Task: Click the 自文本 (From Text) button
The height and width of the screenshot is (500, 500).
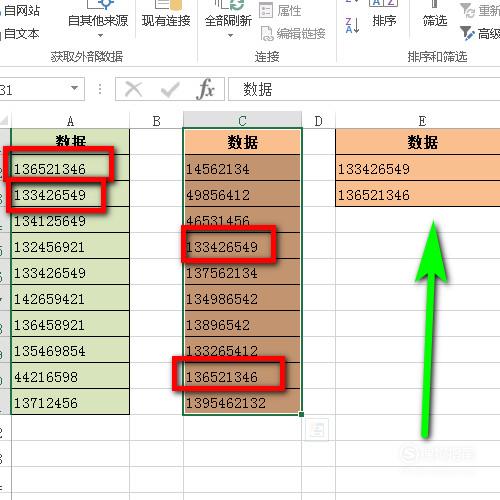Action: (x=20, y=34)
